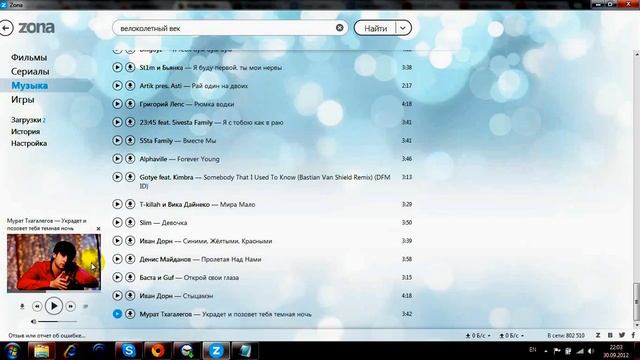Download T-killah и Вика Дайнеко track
This screenshot has height=360, width=640.
pos(130,204)
